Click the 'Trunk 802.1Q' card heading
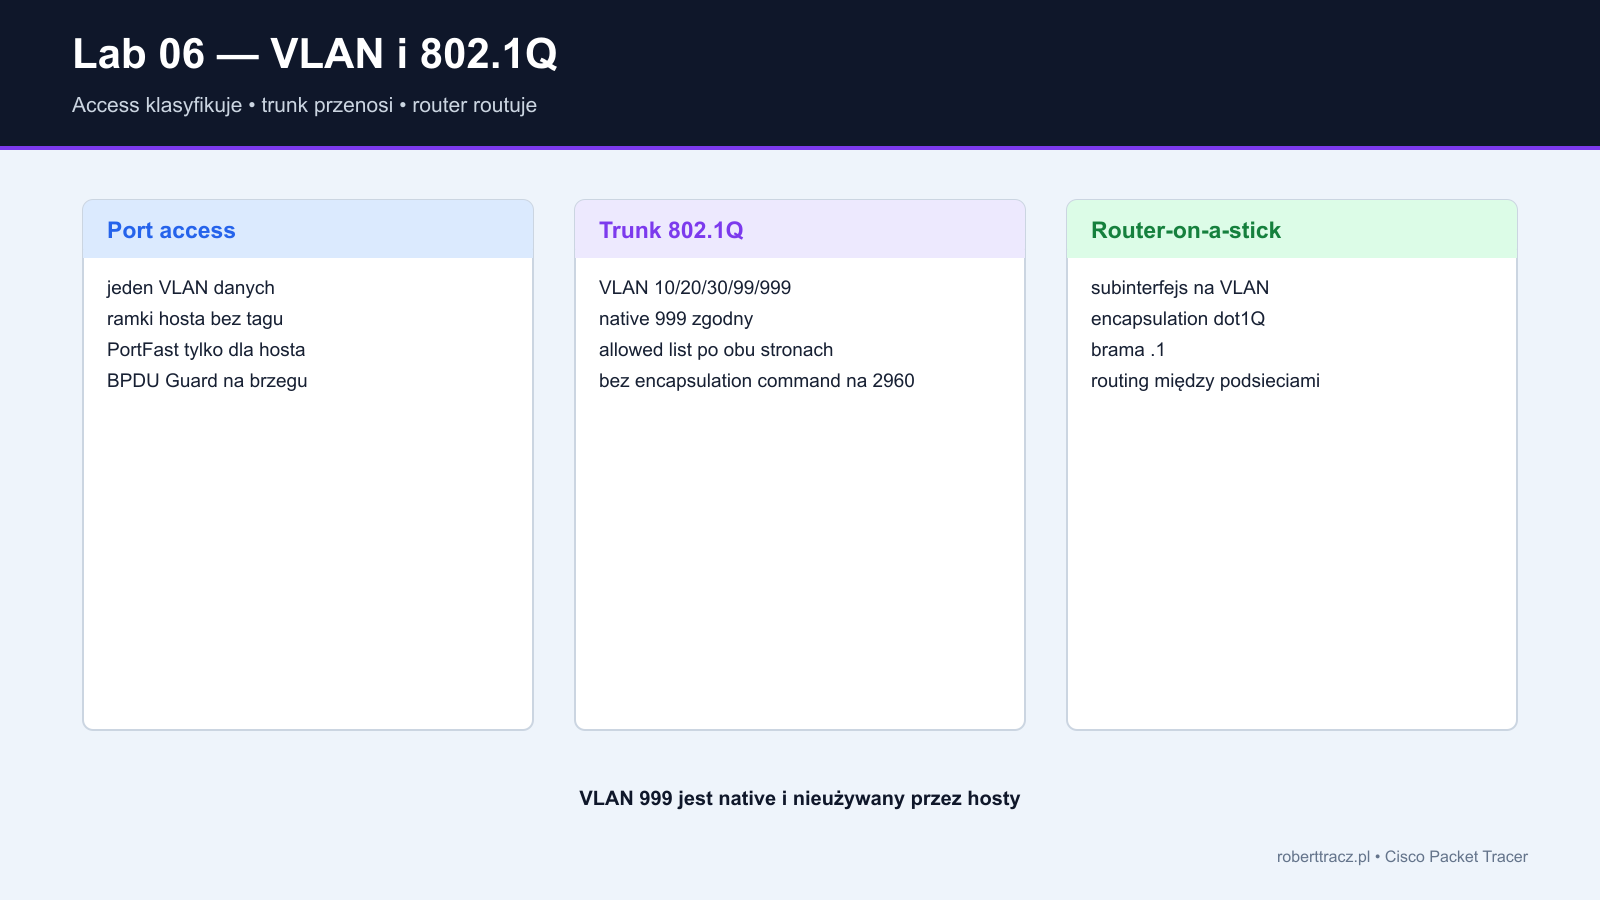This screenshot has width=1600, height=900. tap(671, 230)
